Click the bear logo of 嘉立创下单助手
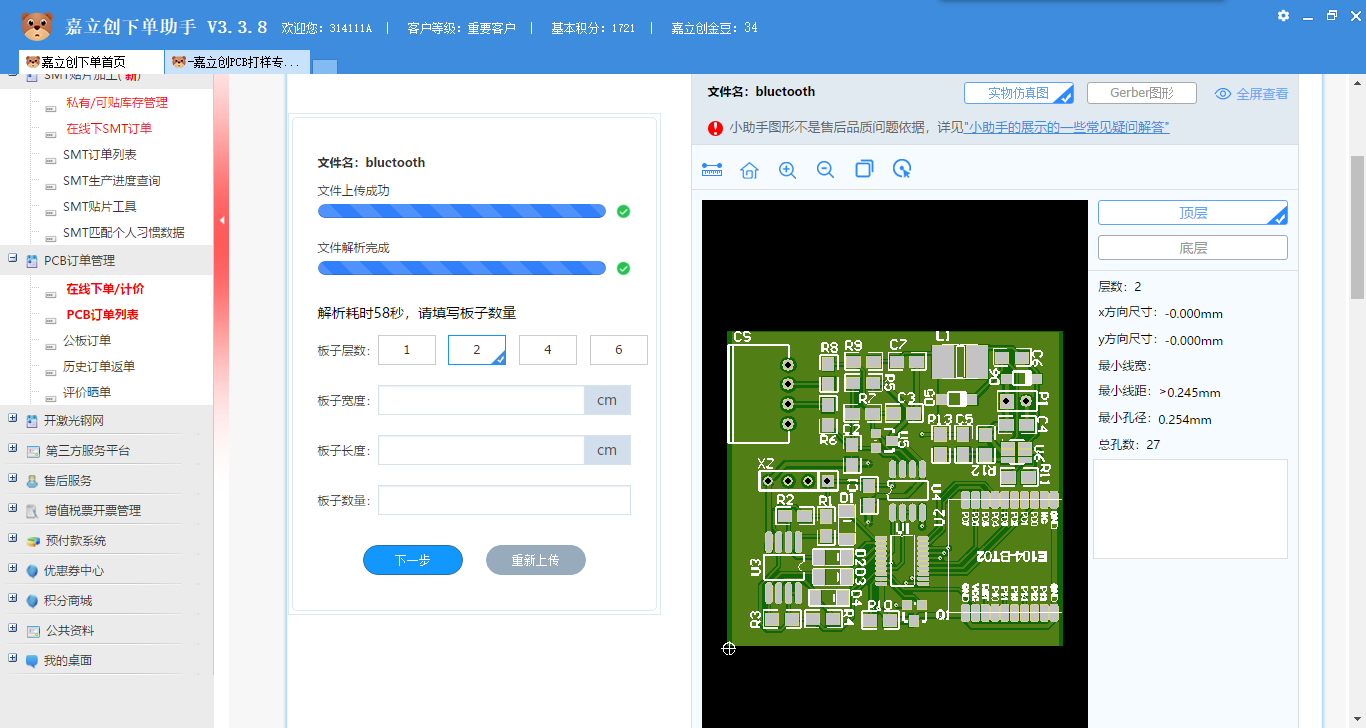1366x728 pixels. [x=36, y=25]
